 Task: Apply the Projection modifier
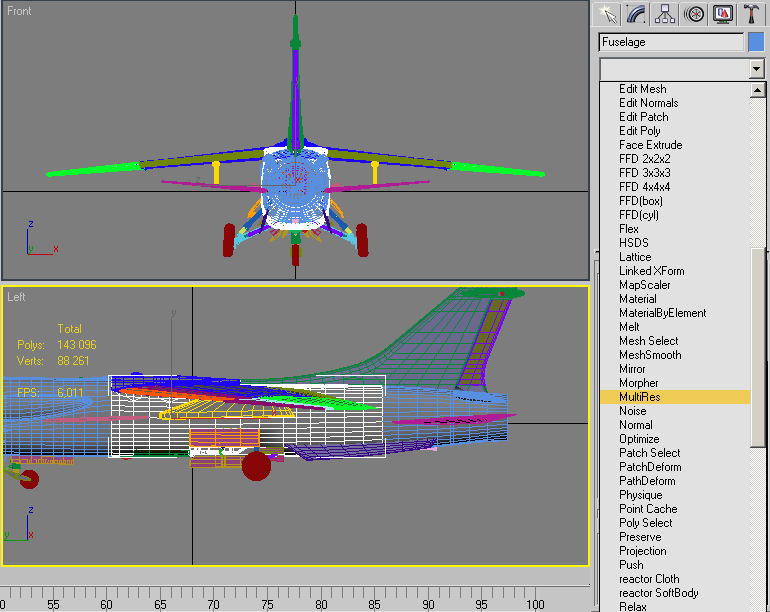(643, 551)
